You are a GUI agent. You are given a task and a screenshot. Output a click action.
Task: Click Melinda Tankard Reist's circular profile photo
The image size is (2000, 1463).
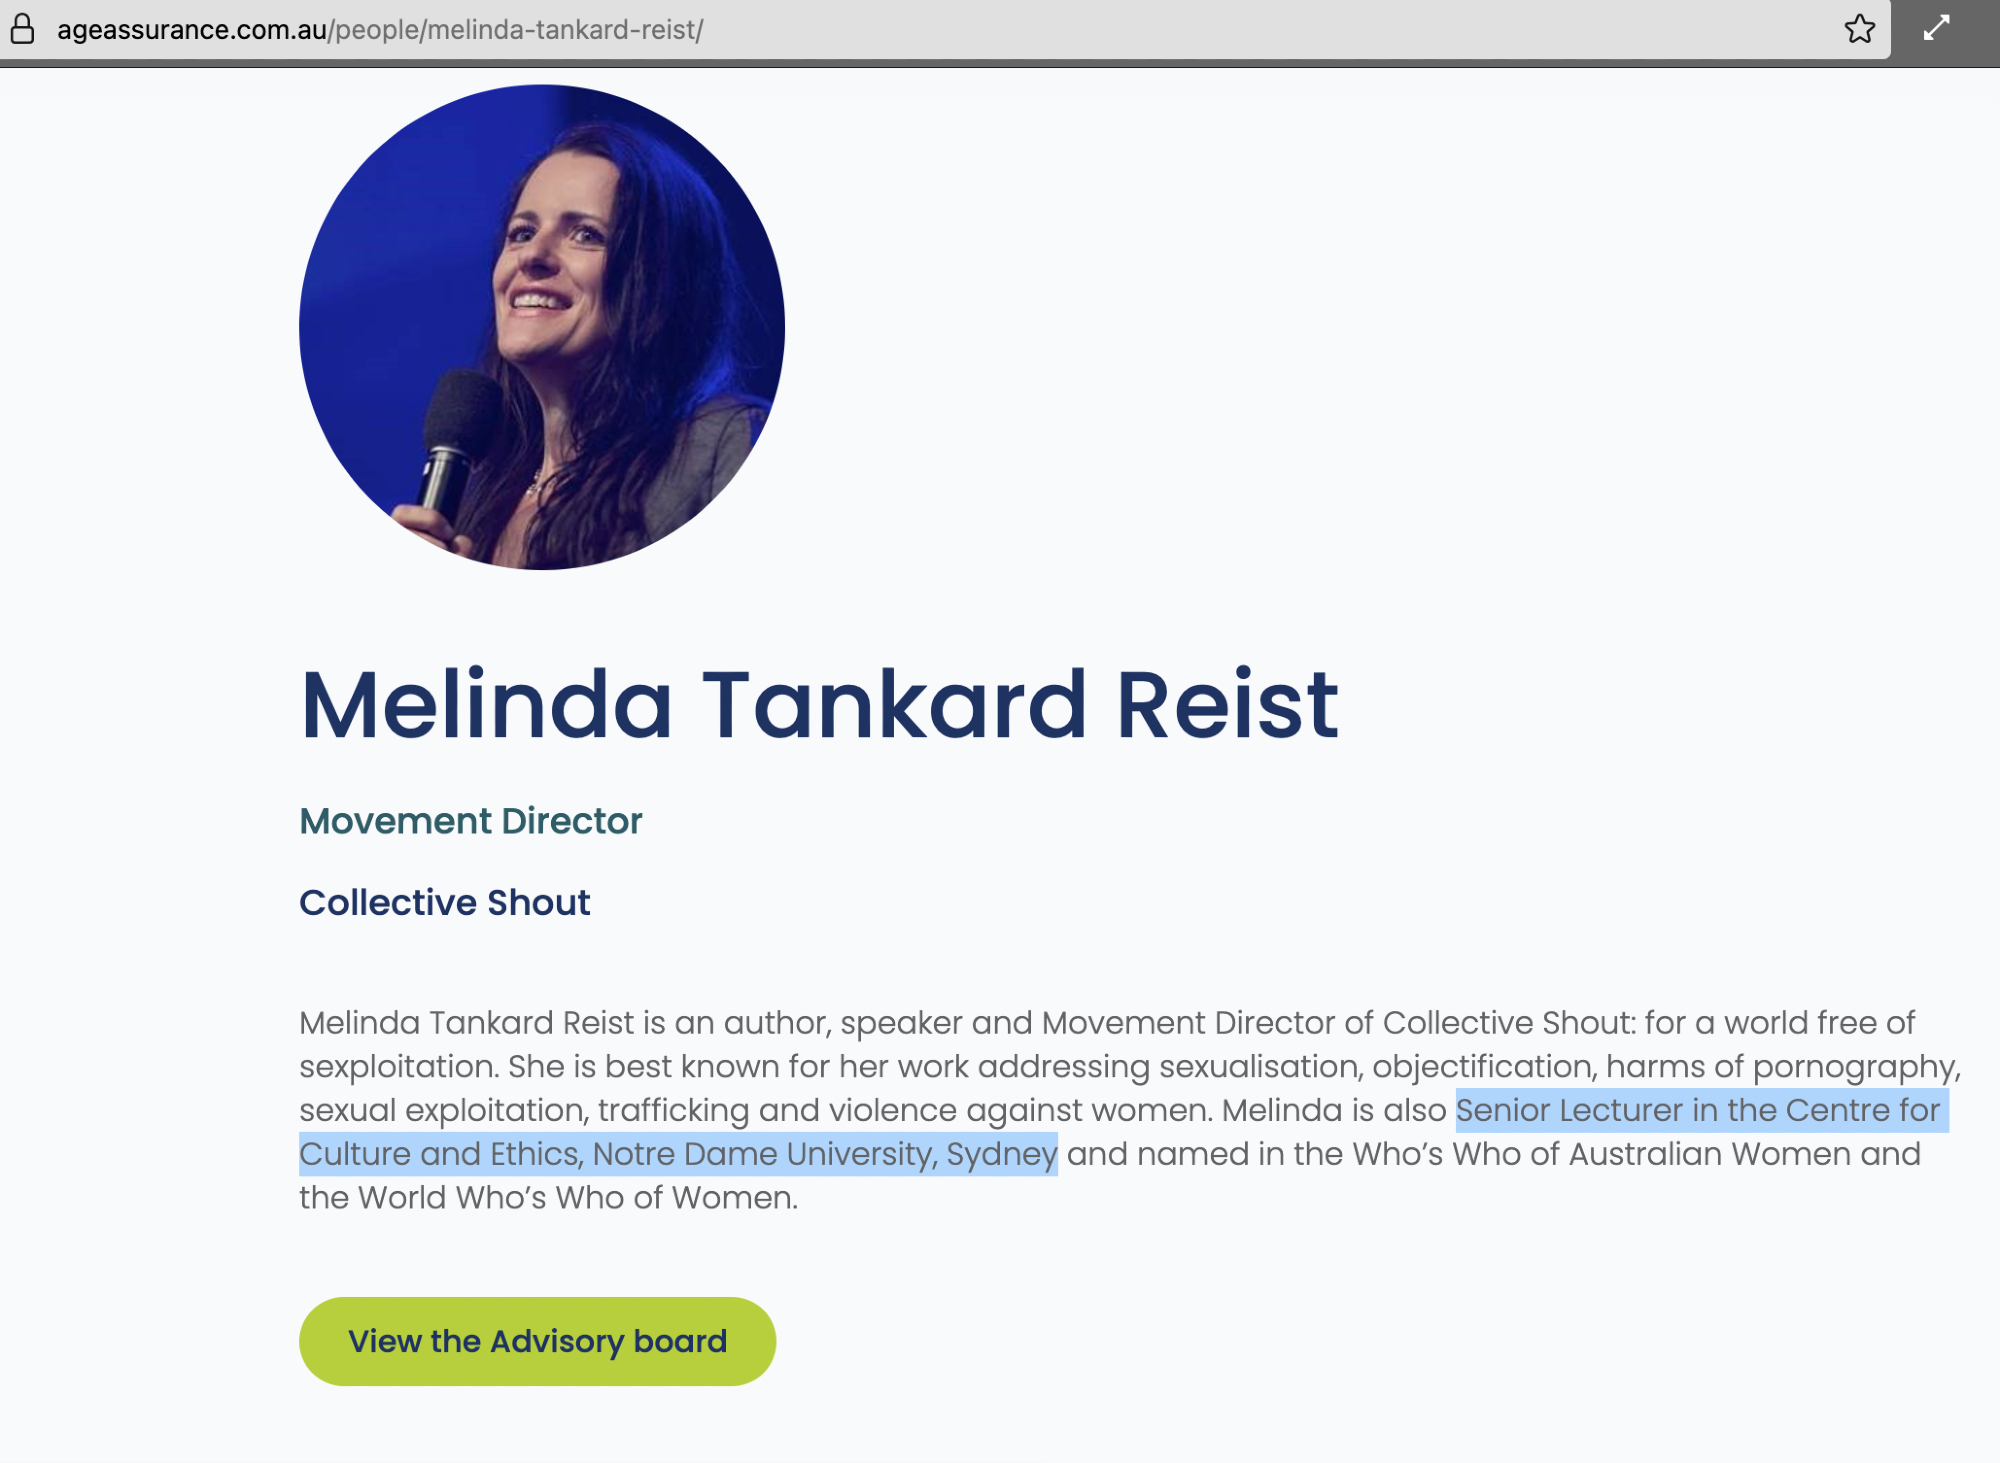(542, 327)
